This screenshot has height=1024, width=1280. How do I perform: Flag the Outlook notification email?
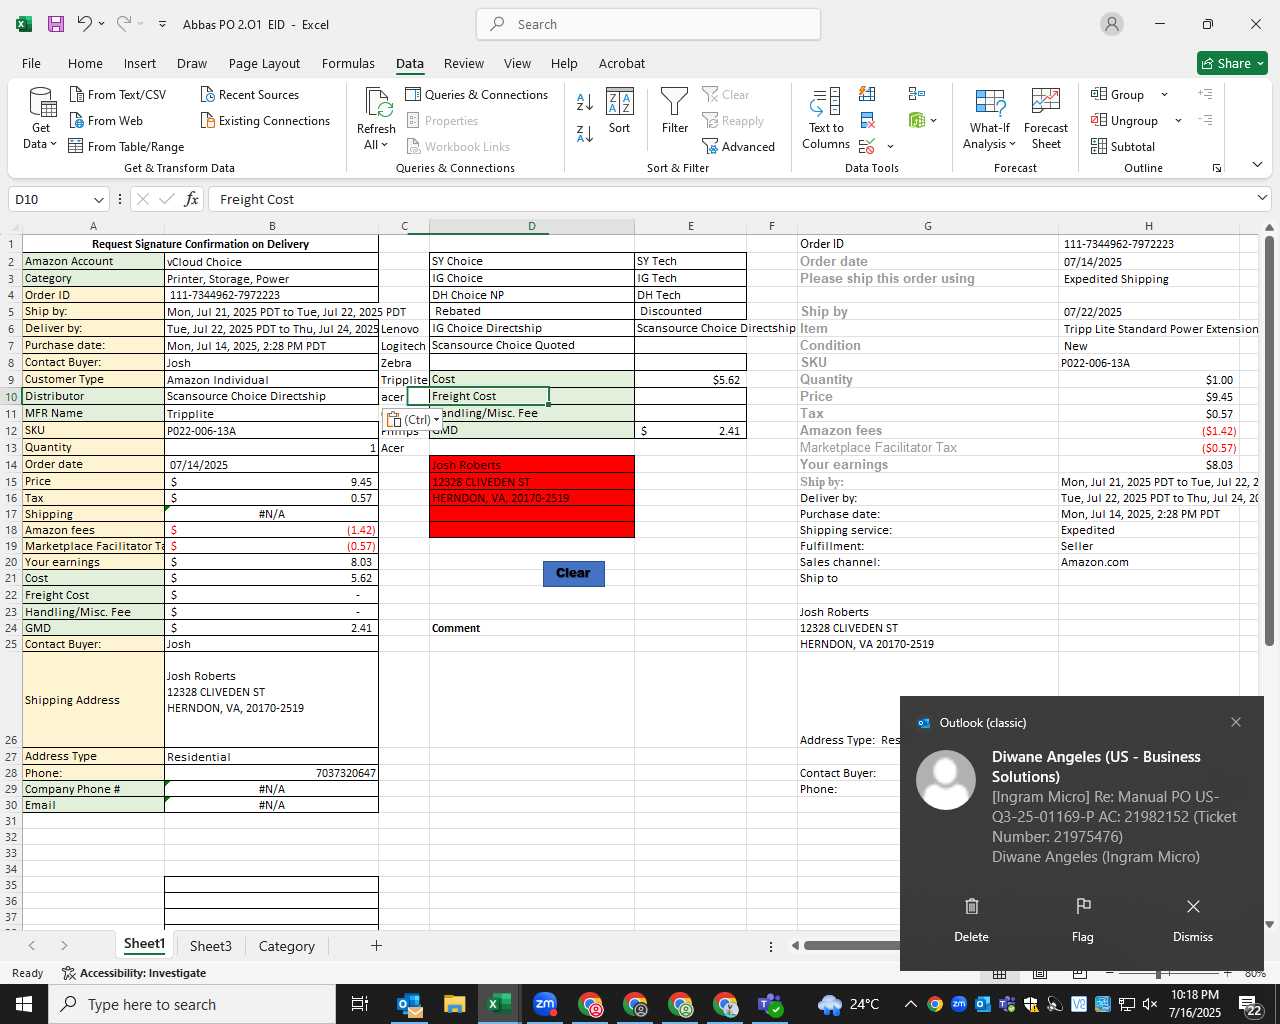[x=1083, y=920]
